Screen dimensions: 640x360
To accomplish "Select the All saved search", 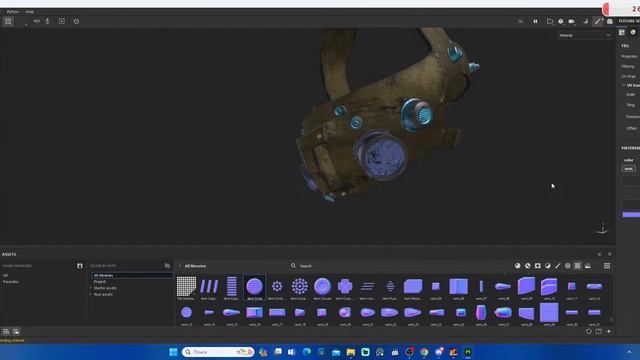I will [x=5, y=276].
